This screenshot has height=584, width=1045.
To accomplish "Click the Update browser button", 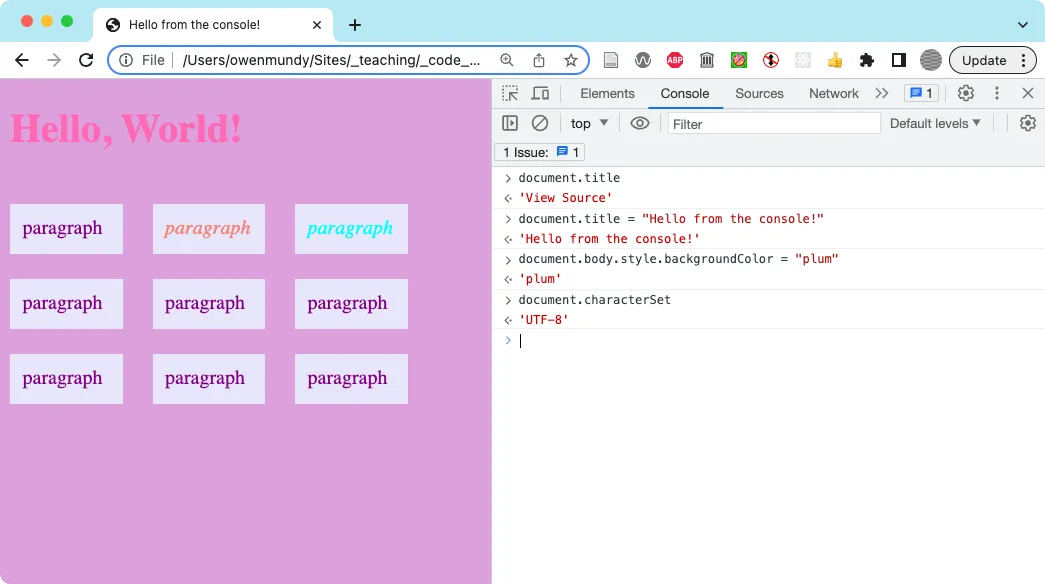I will [x=985, y=60].
